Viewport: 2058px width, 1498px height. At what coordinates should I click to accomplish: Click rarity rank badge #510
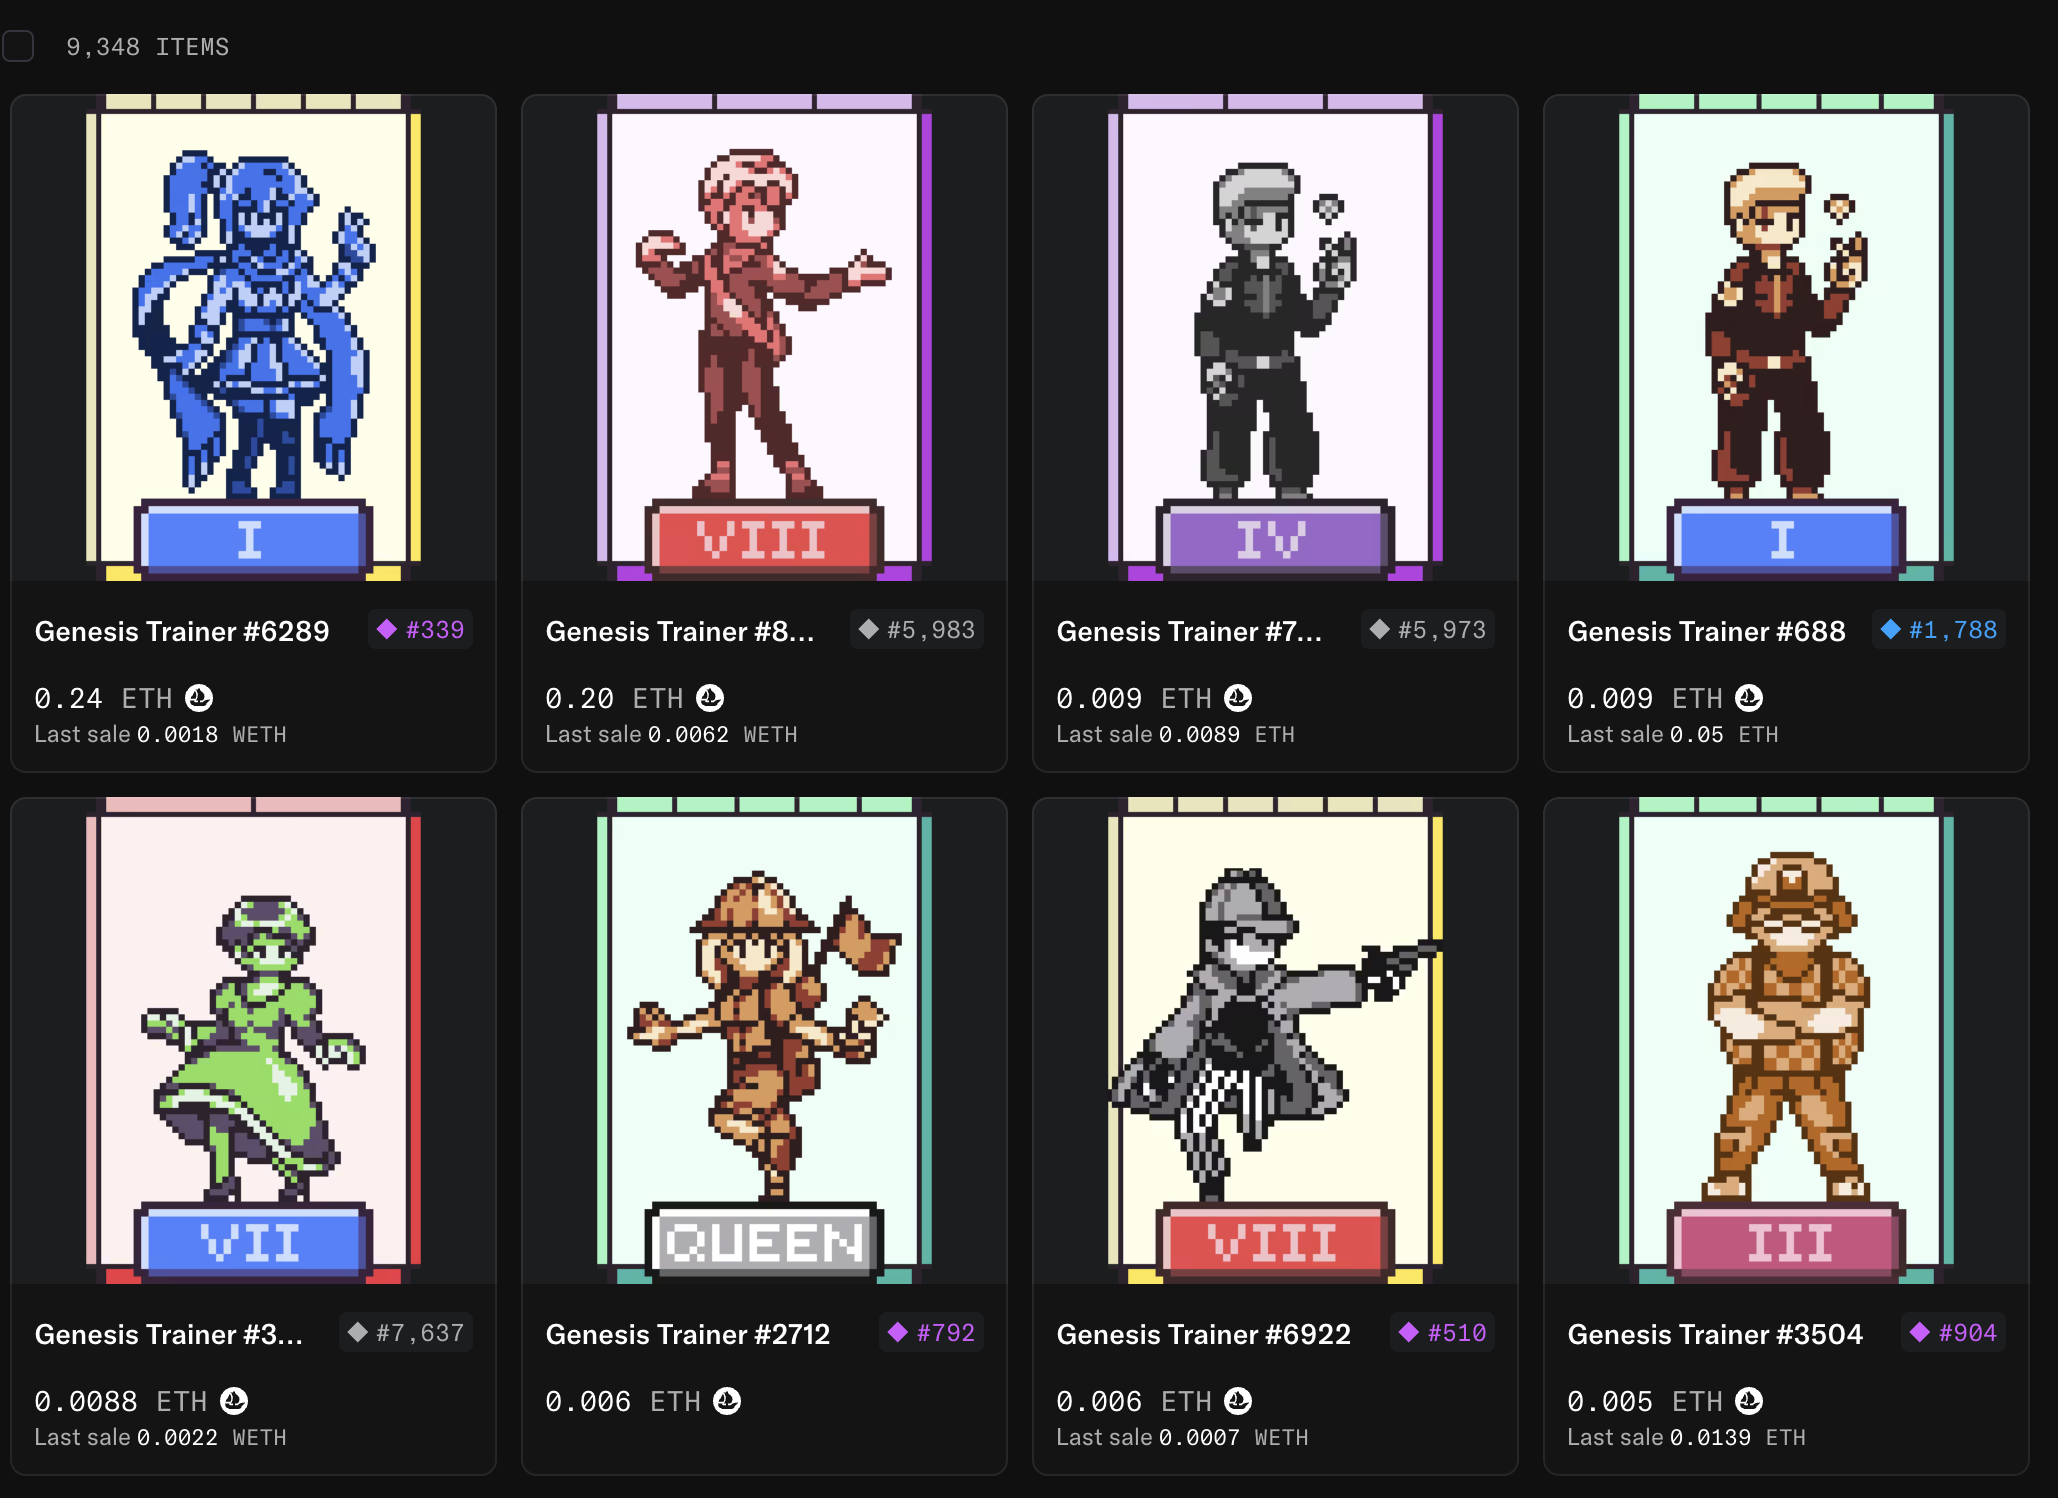pos(1442,1333)
